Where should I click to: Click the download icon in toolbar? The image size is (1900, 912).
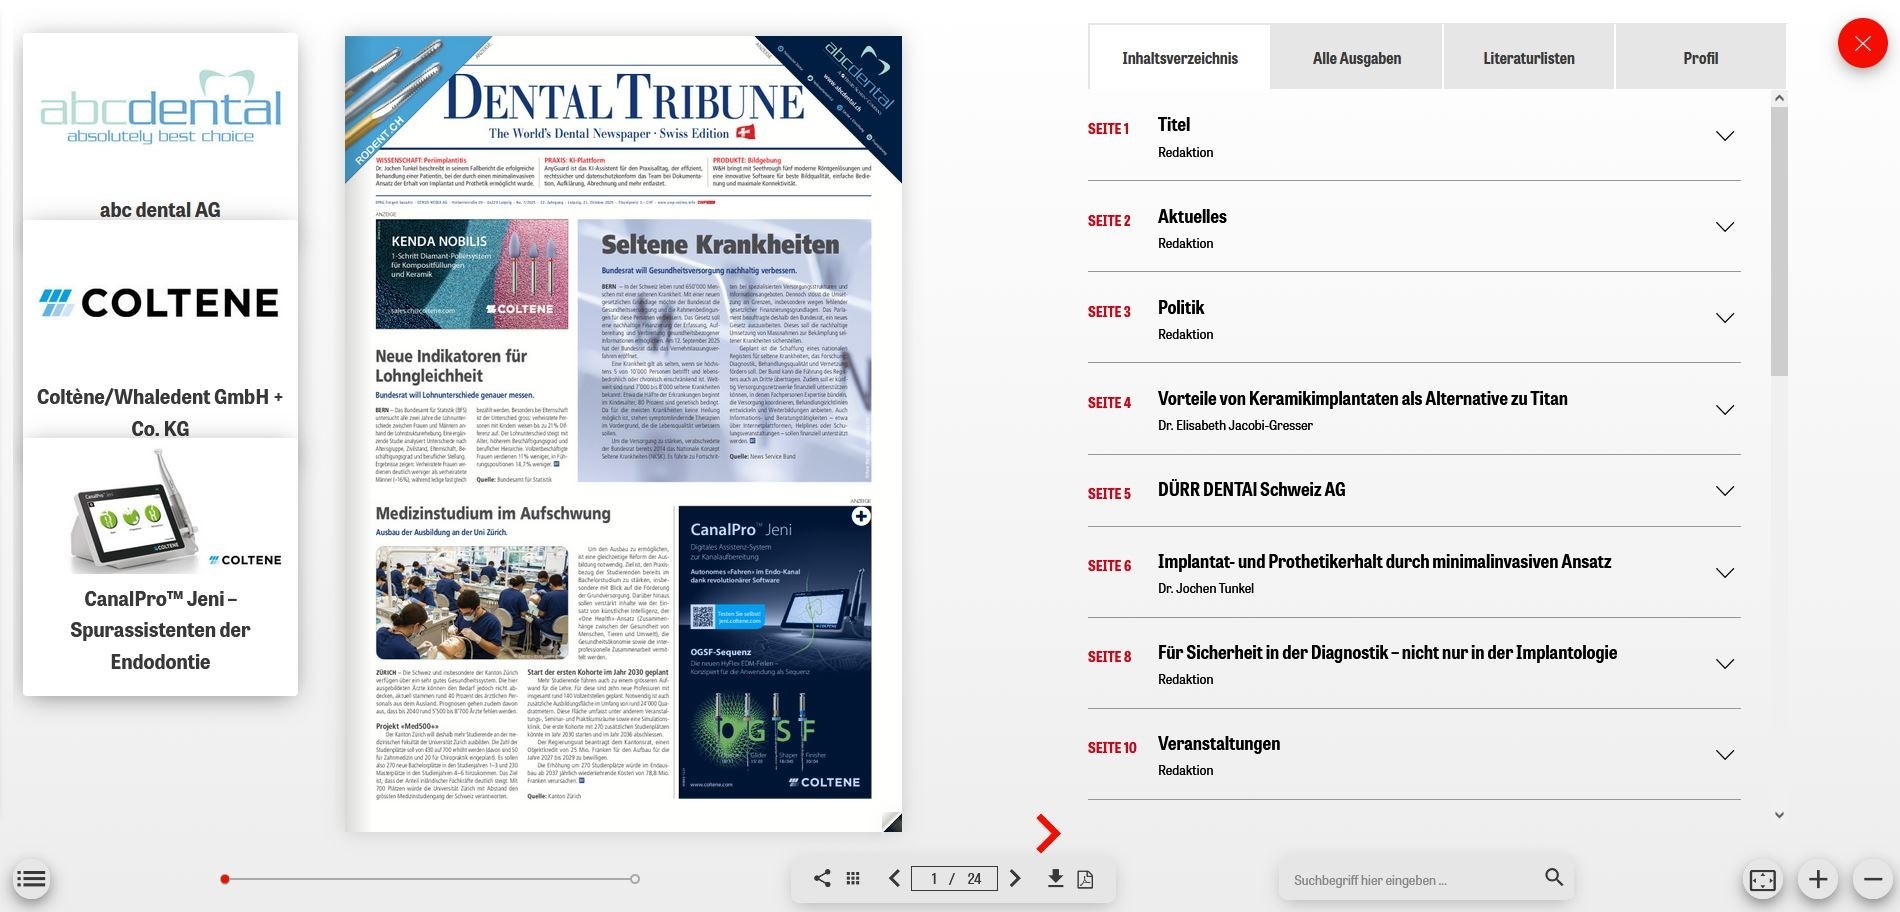tap(1054, 878)
